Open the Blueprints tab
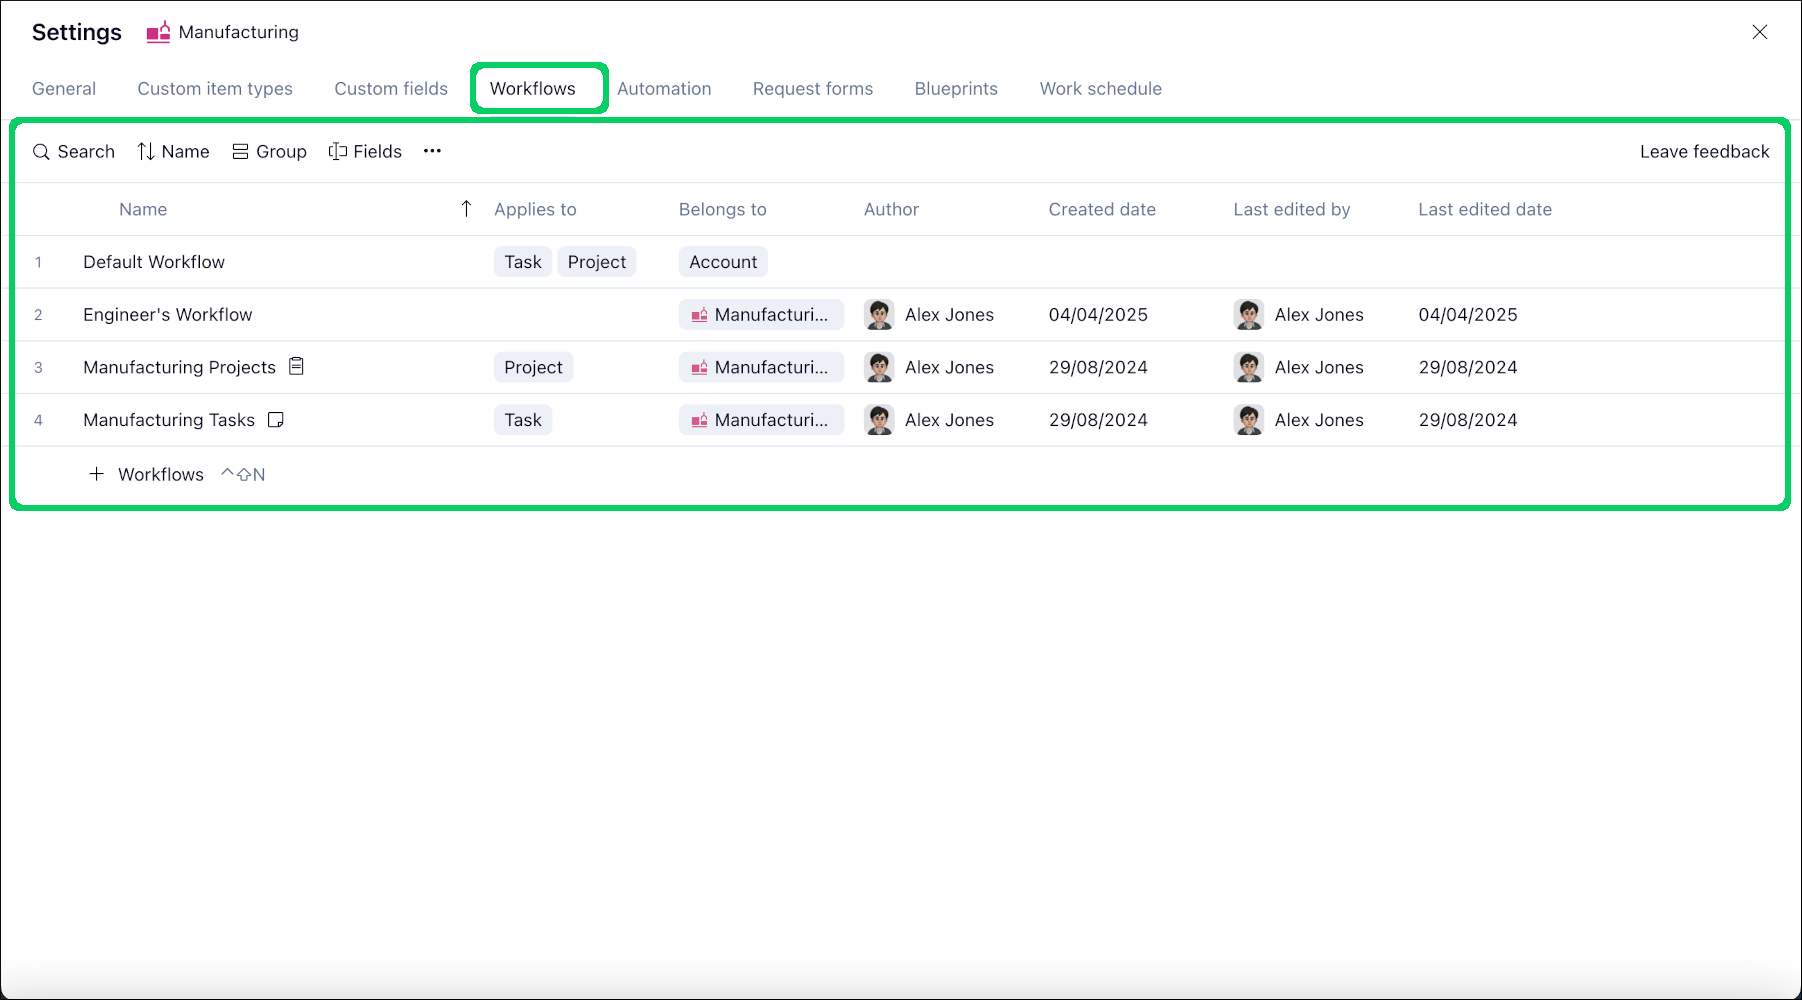 click(955, 88)
